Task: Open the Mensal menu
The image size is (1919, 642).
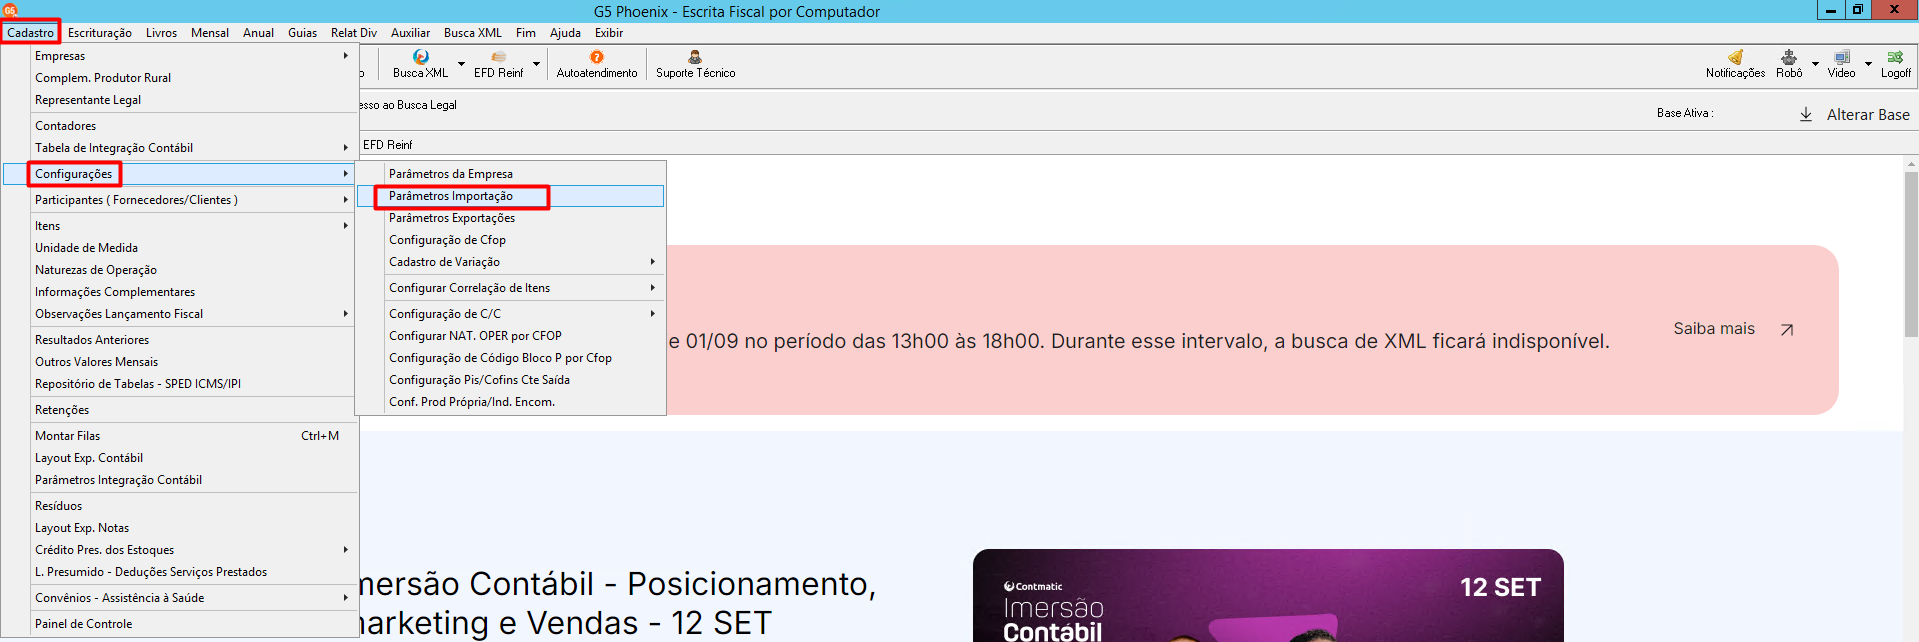Action: click(x=210, y=33)
